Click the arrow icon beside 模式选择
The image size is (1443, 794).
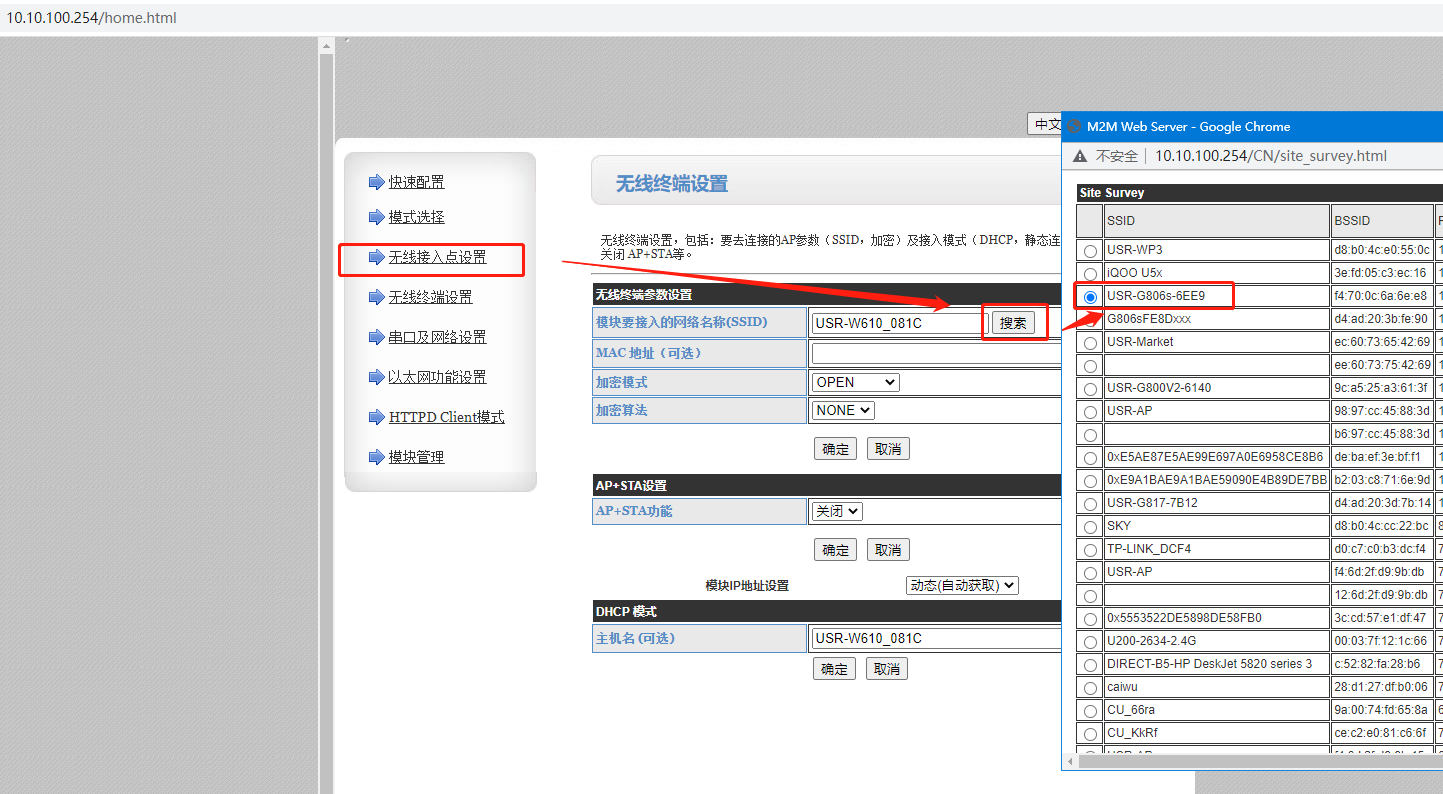376,217
